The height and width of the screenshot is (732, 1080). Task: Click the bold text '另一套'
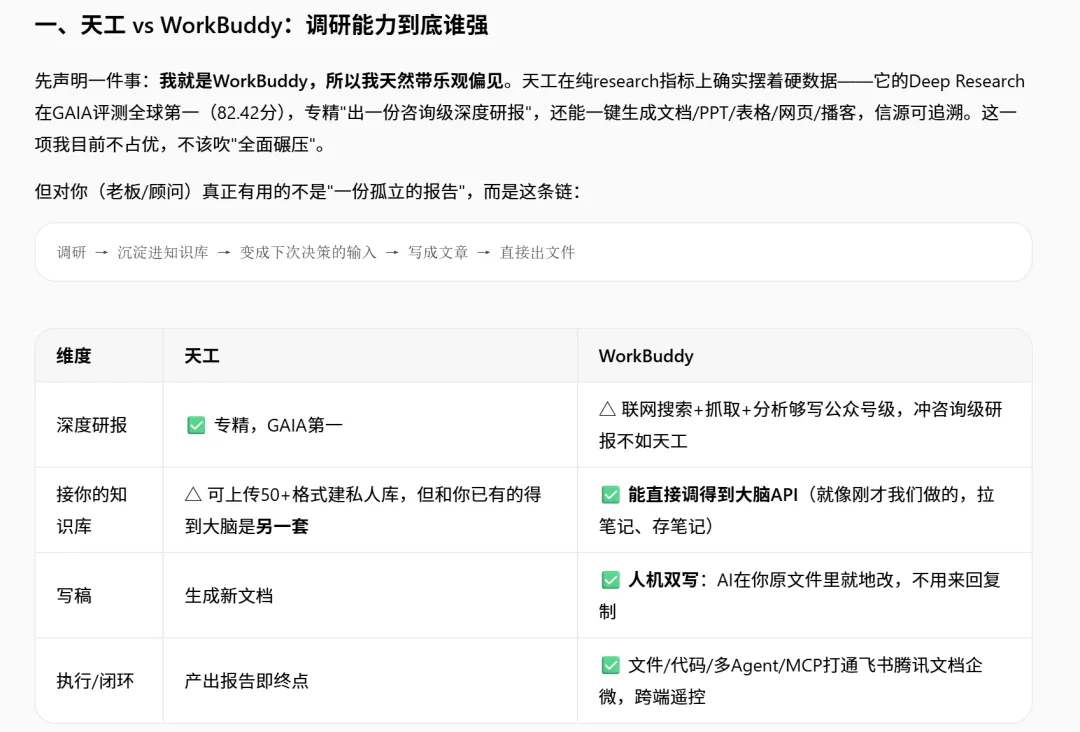[282, 527]
